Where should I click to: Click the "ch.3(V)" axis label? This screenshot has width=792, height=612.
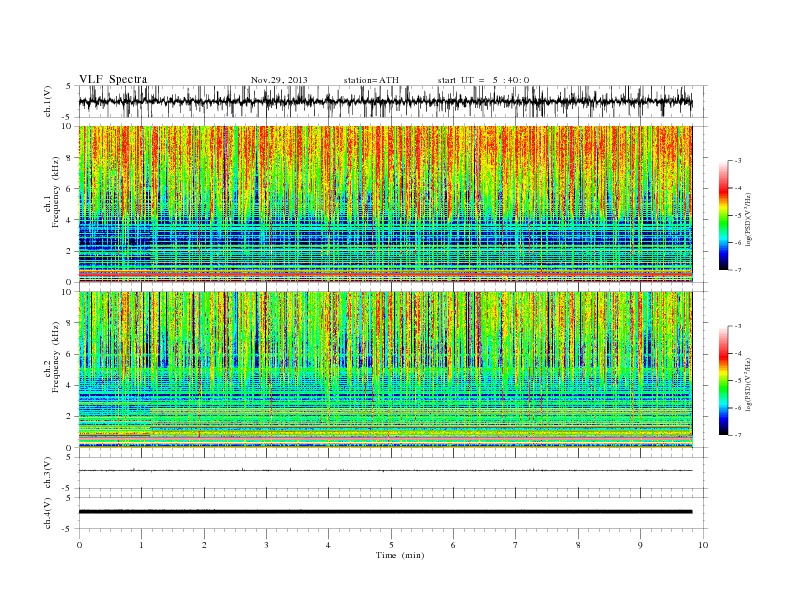[x=48, y=473]
